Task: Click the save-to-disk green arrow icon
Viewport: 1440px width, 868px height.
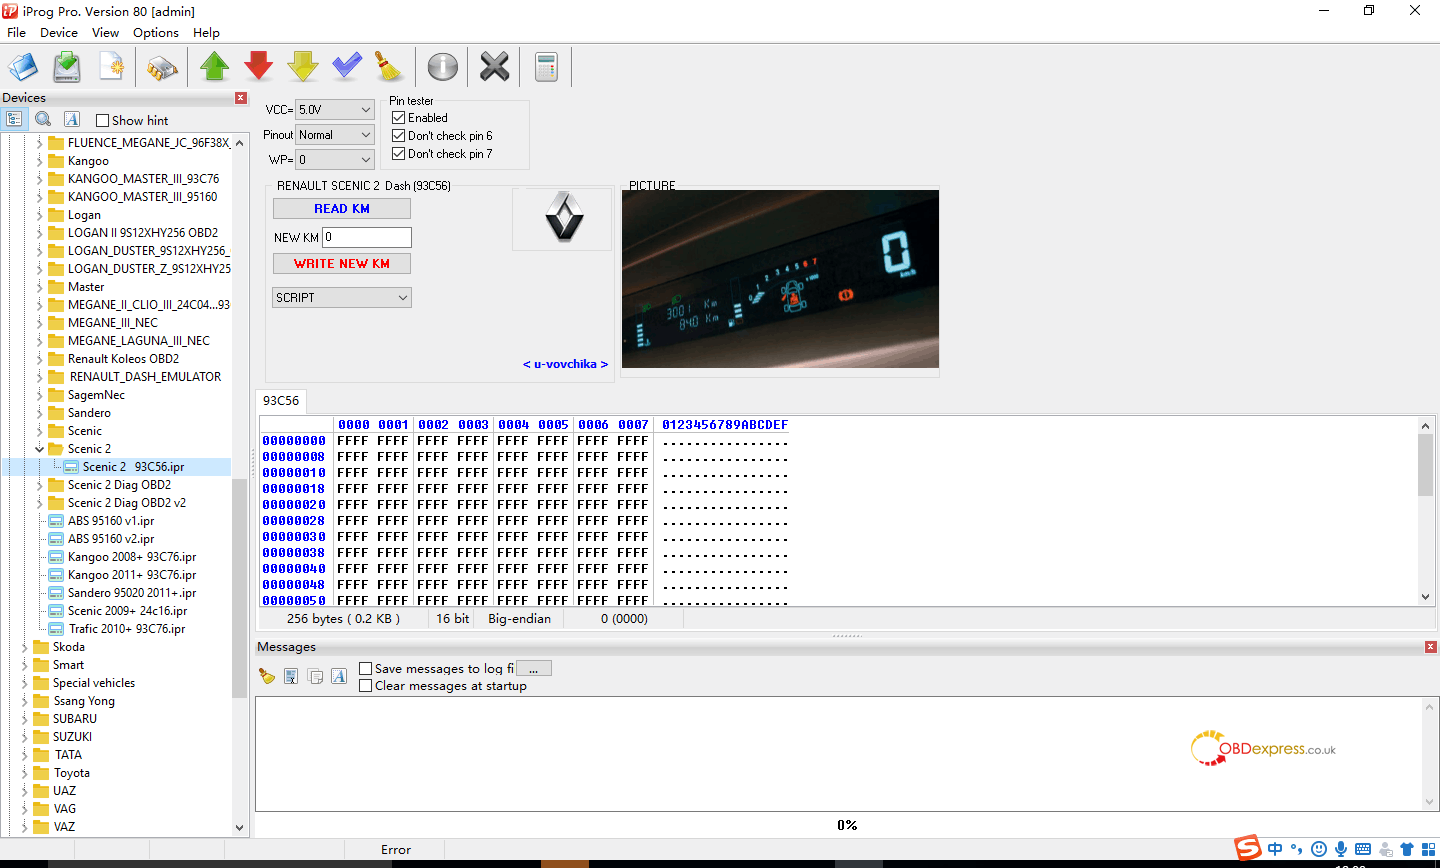Action: tap(67, 67)
